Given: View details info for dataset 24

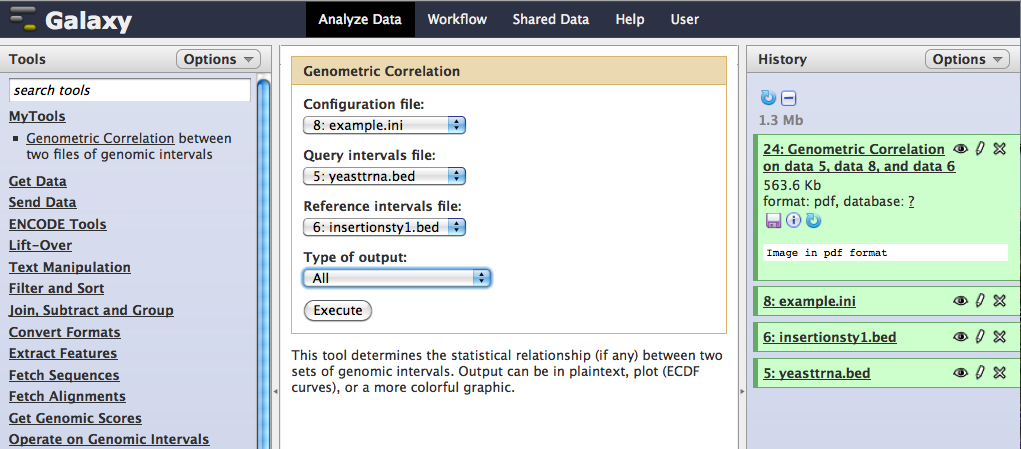Looking at the screenshot, I should coord(793,220).
